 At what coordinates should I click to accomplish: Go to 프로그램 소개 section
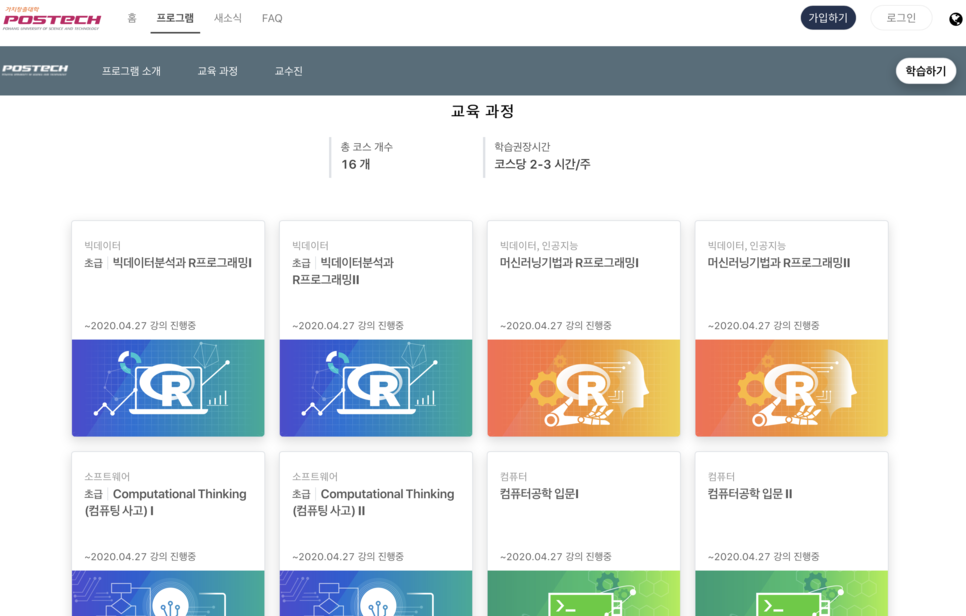[x=131, y=71]
